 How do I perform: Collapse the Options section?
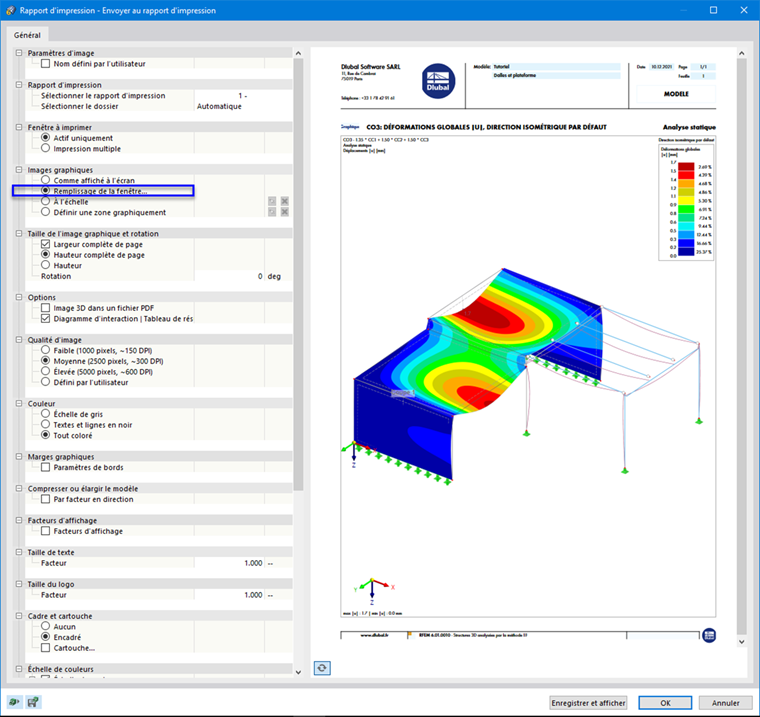(x=19, y=297)
